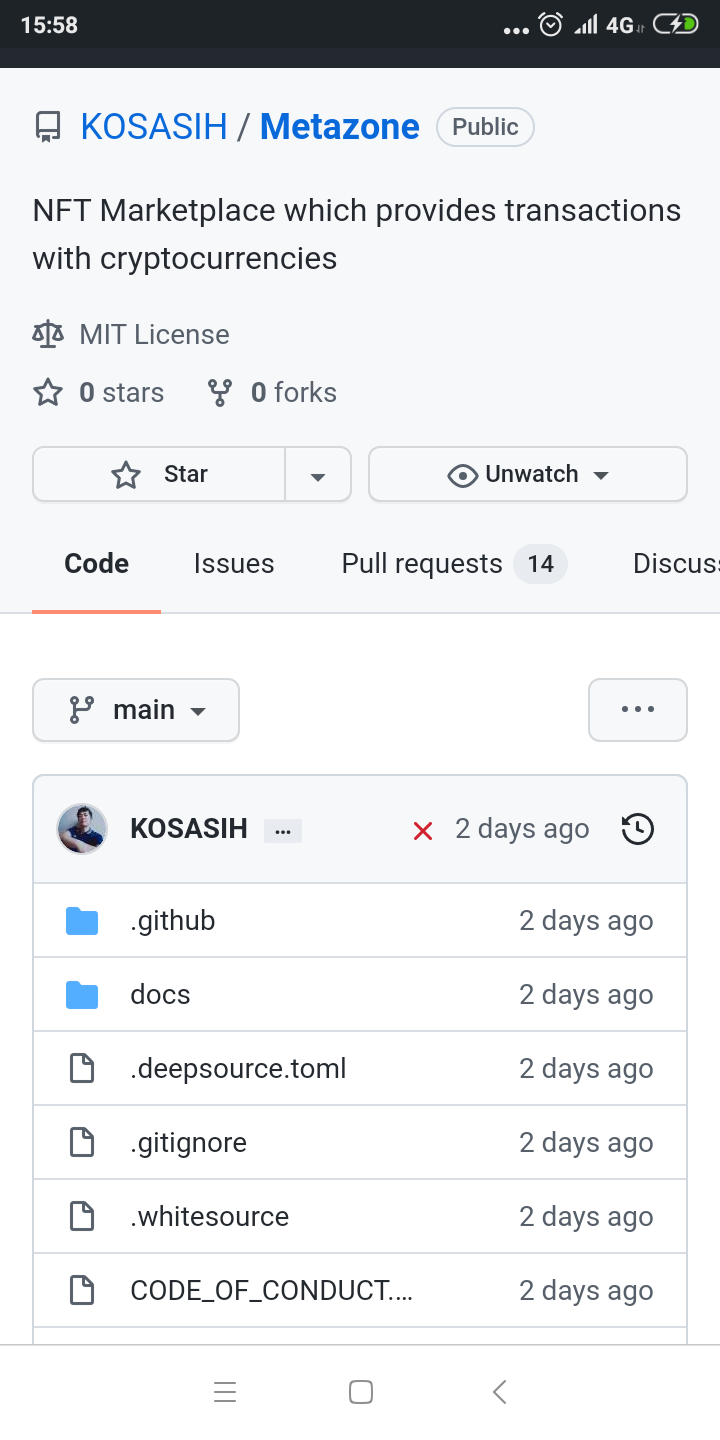Image resolution: width=720 pixels, height=1440 pixels.
Task: Switch to the Discussions tab
Action: point(676,564)
